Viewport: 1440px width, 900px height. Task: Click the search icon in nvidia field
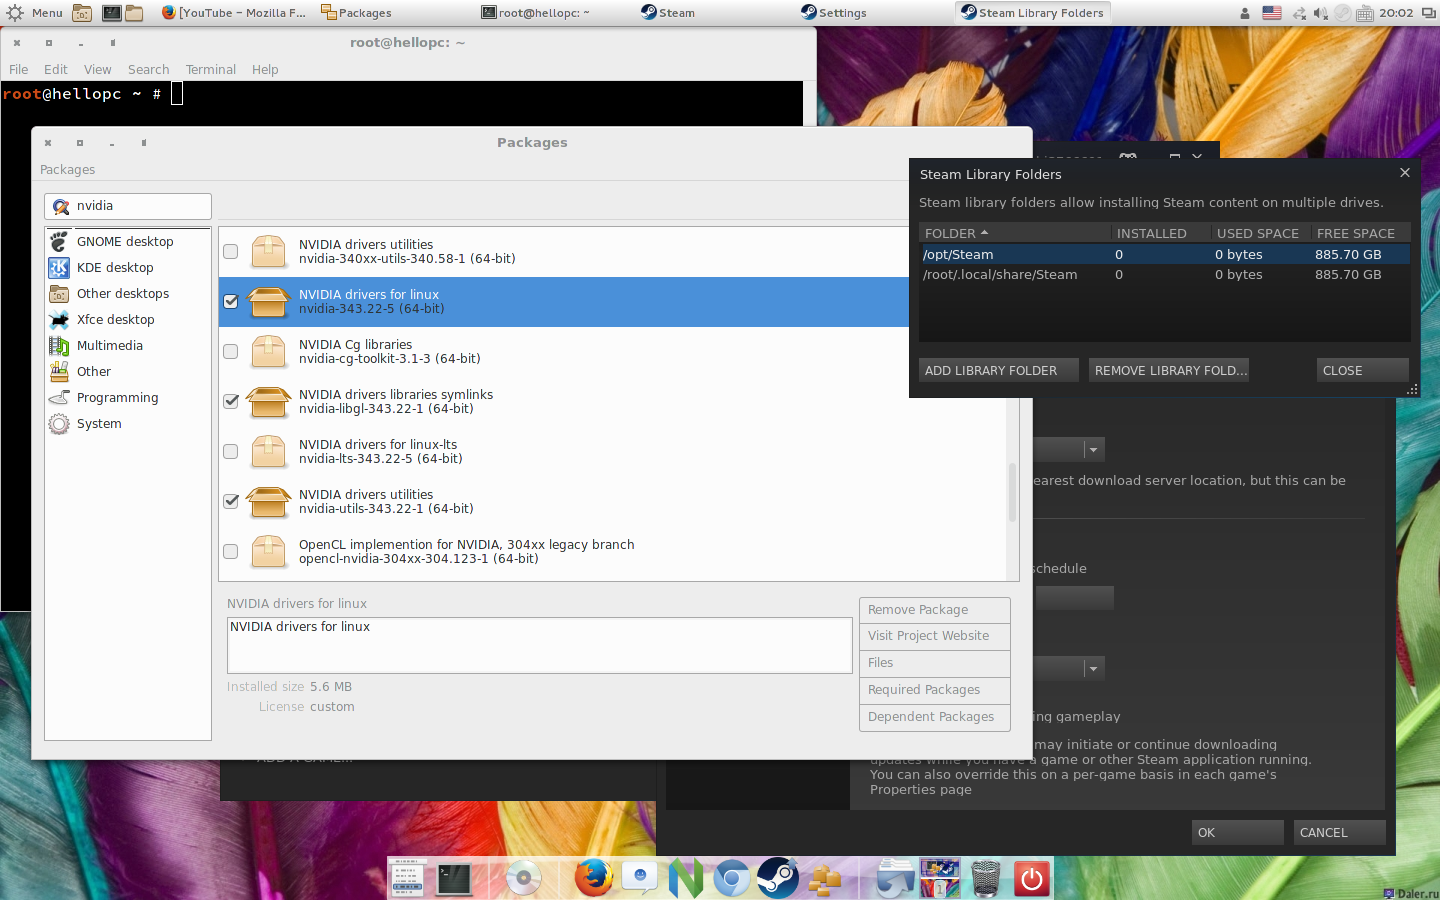[61, 206]
